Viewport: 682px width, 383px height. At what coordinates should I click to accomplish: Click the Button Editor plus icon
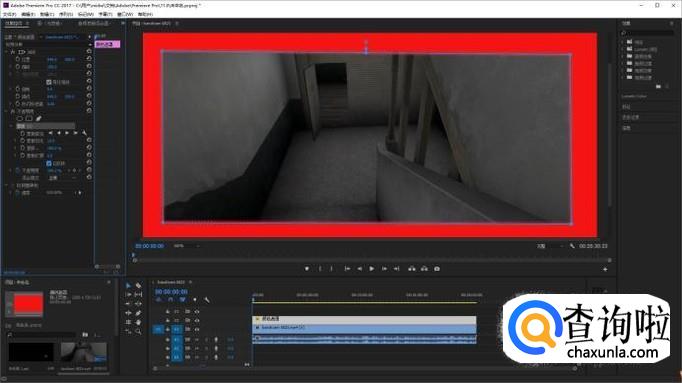[x=605, y=269]
